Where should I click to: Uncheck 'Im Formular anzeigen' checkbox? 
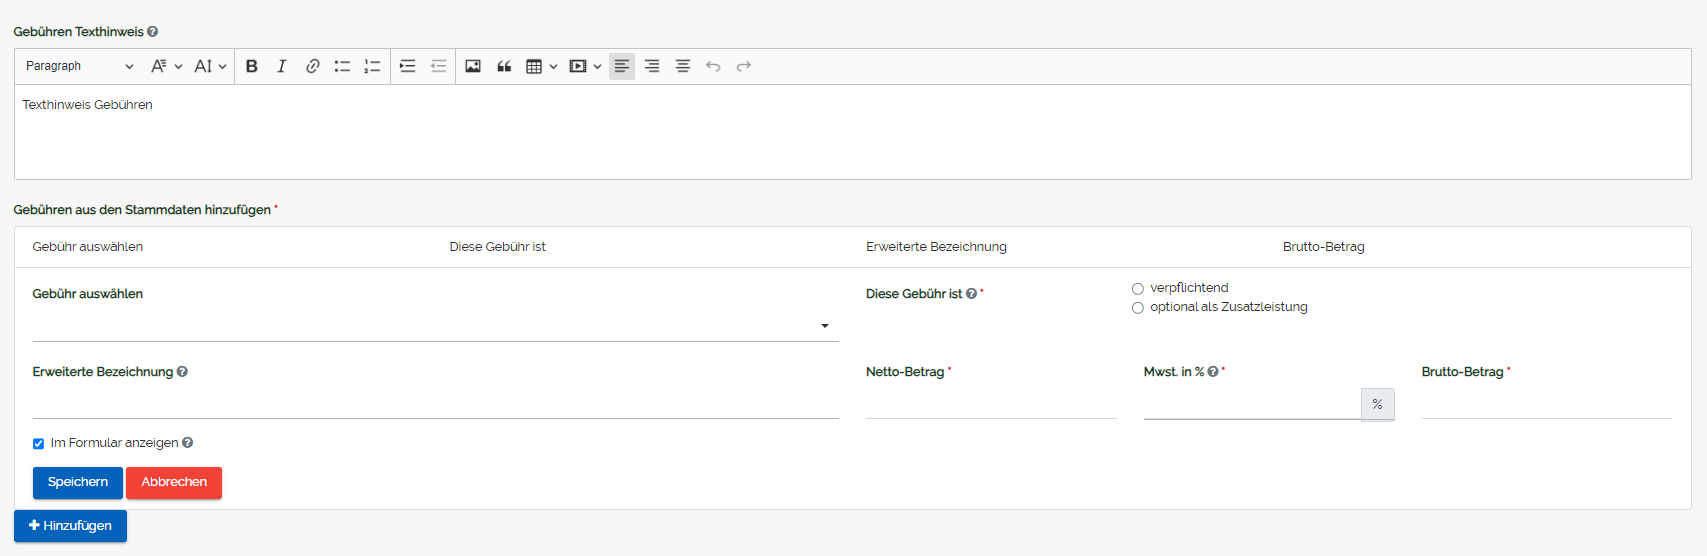(x=39, y=444)
